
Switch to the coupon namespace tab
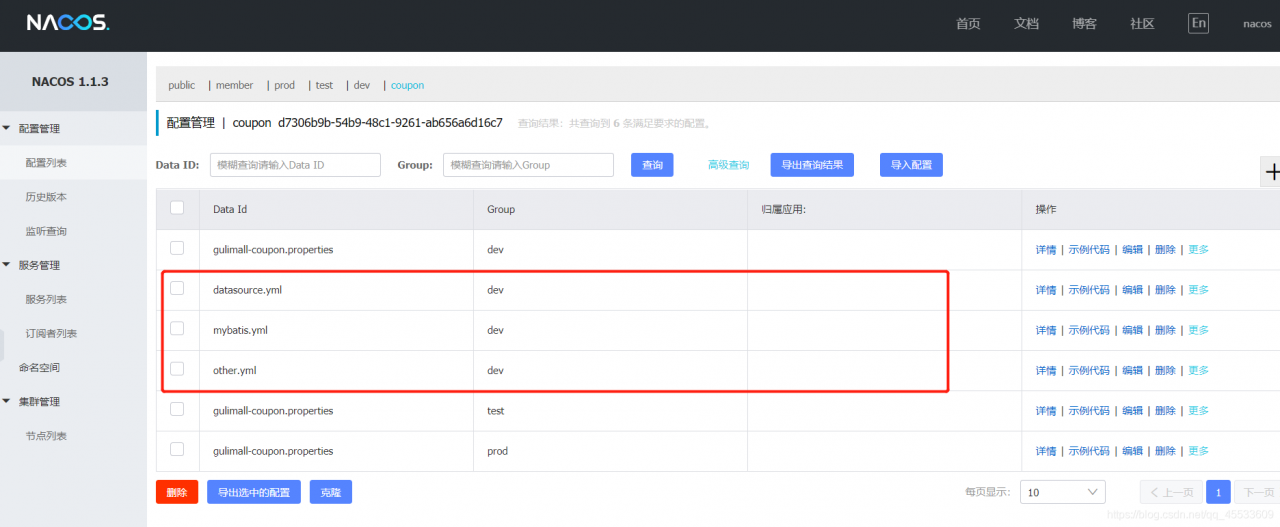pyautogui.click(x=408, y=85)
